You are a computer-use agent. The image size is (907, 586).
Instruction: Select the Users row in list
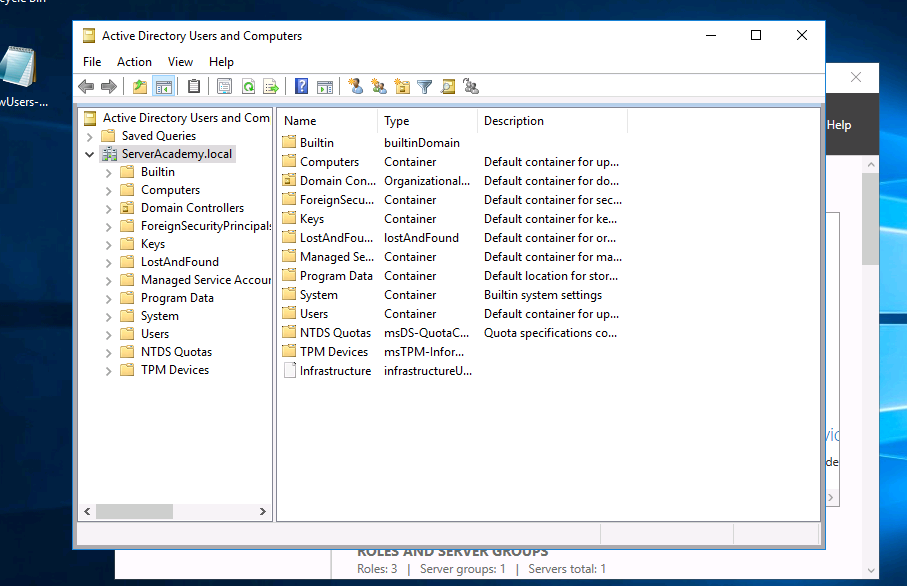tap(454, 314)
